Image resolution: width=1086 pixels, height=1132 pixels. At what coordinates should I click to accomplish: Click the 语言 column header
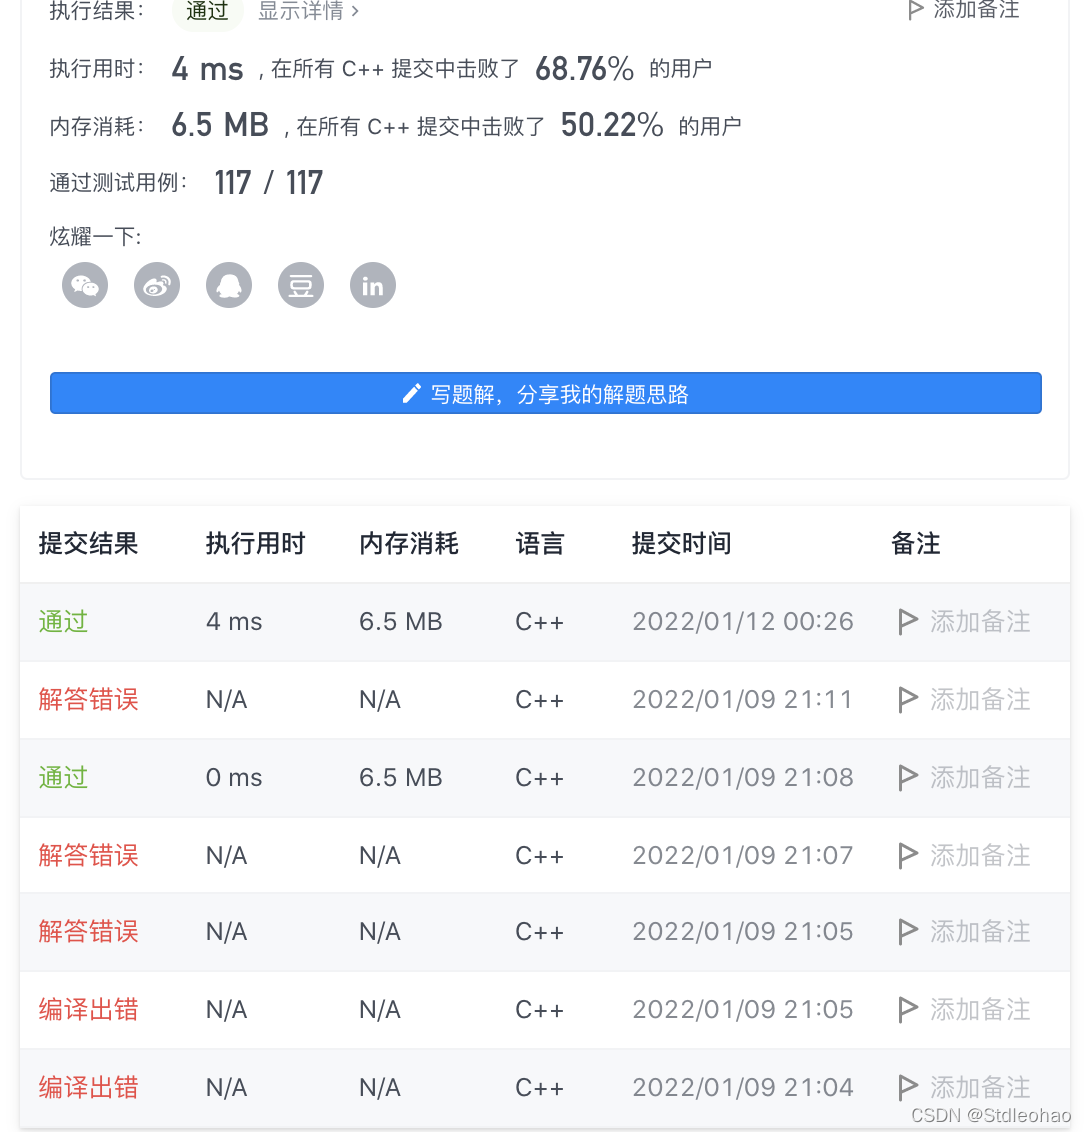539,544
